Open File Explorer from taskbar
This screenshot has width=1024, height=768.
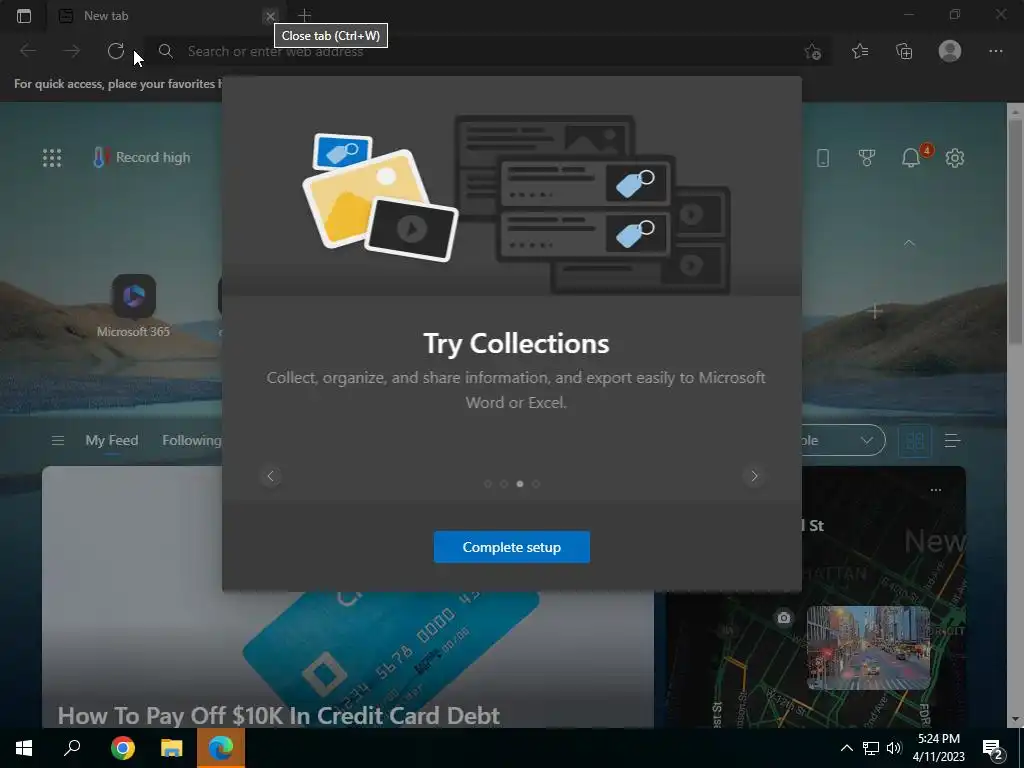[172, 748]
